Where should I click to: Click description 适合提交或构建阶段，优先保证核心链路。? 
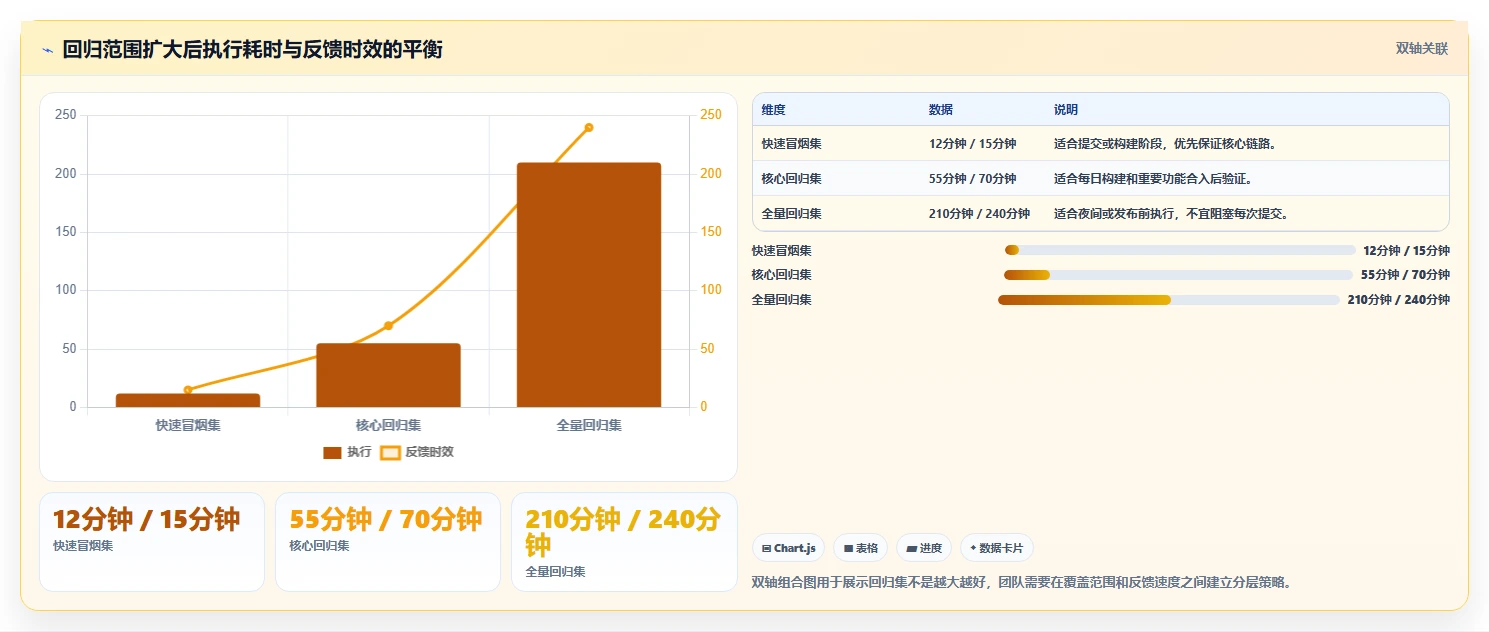[x=1166, y=144]
